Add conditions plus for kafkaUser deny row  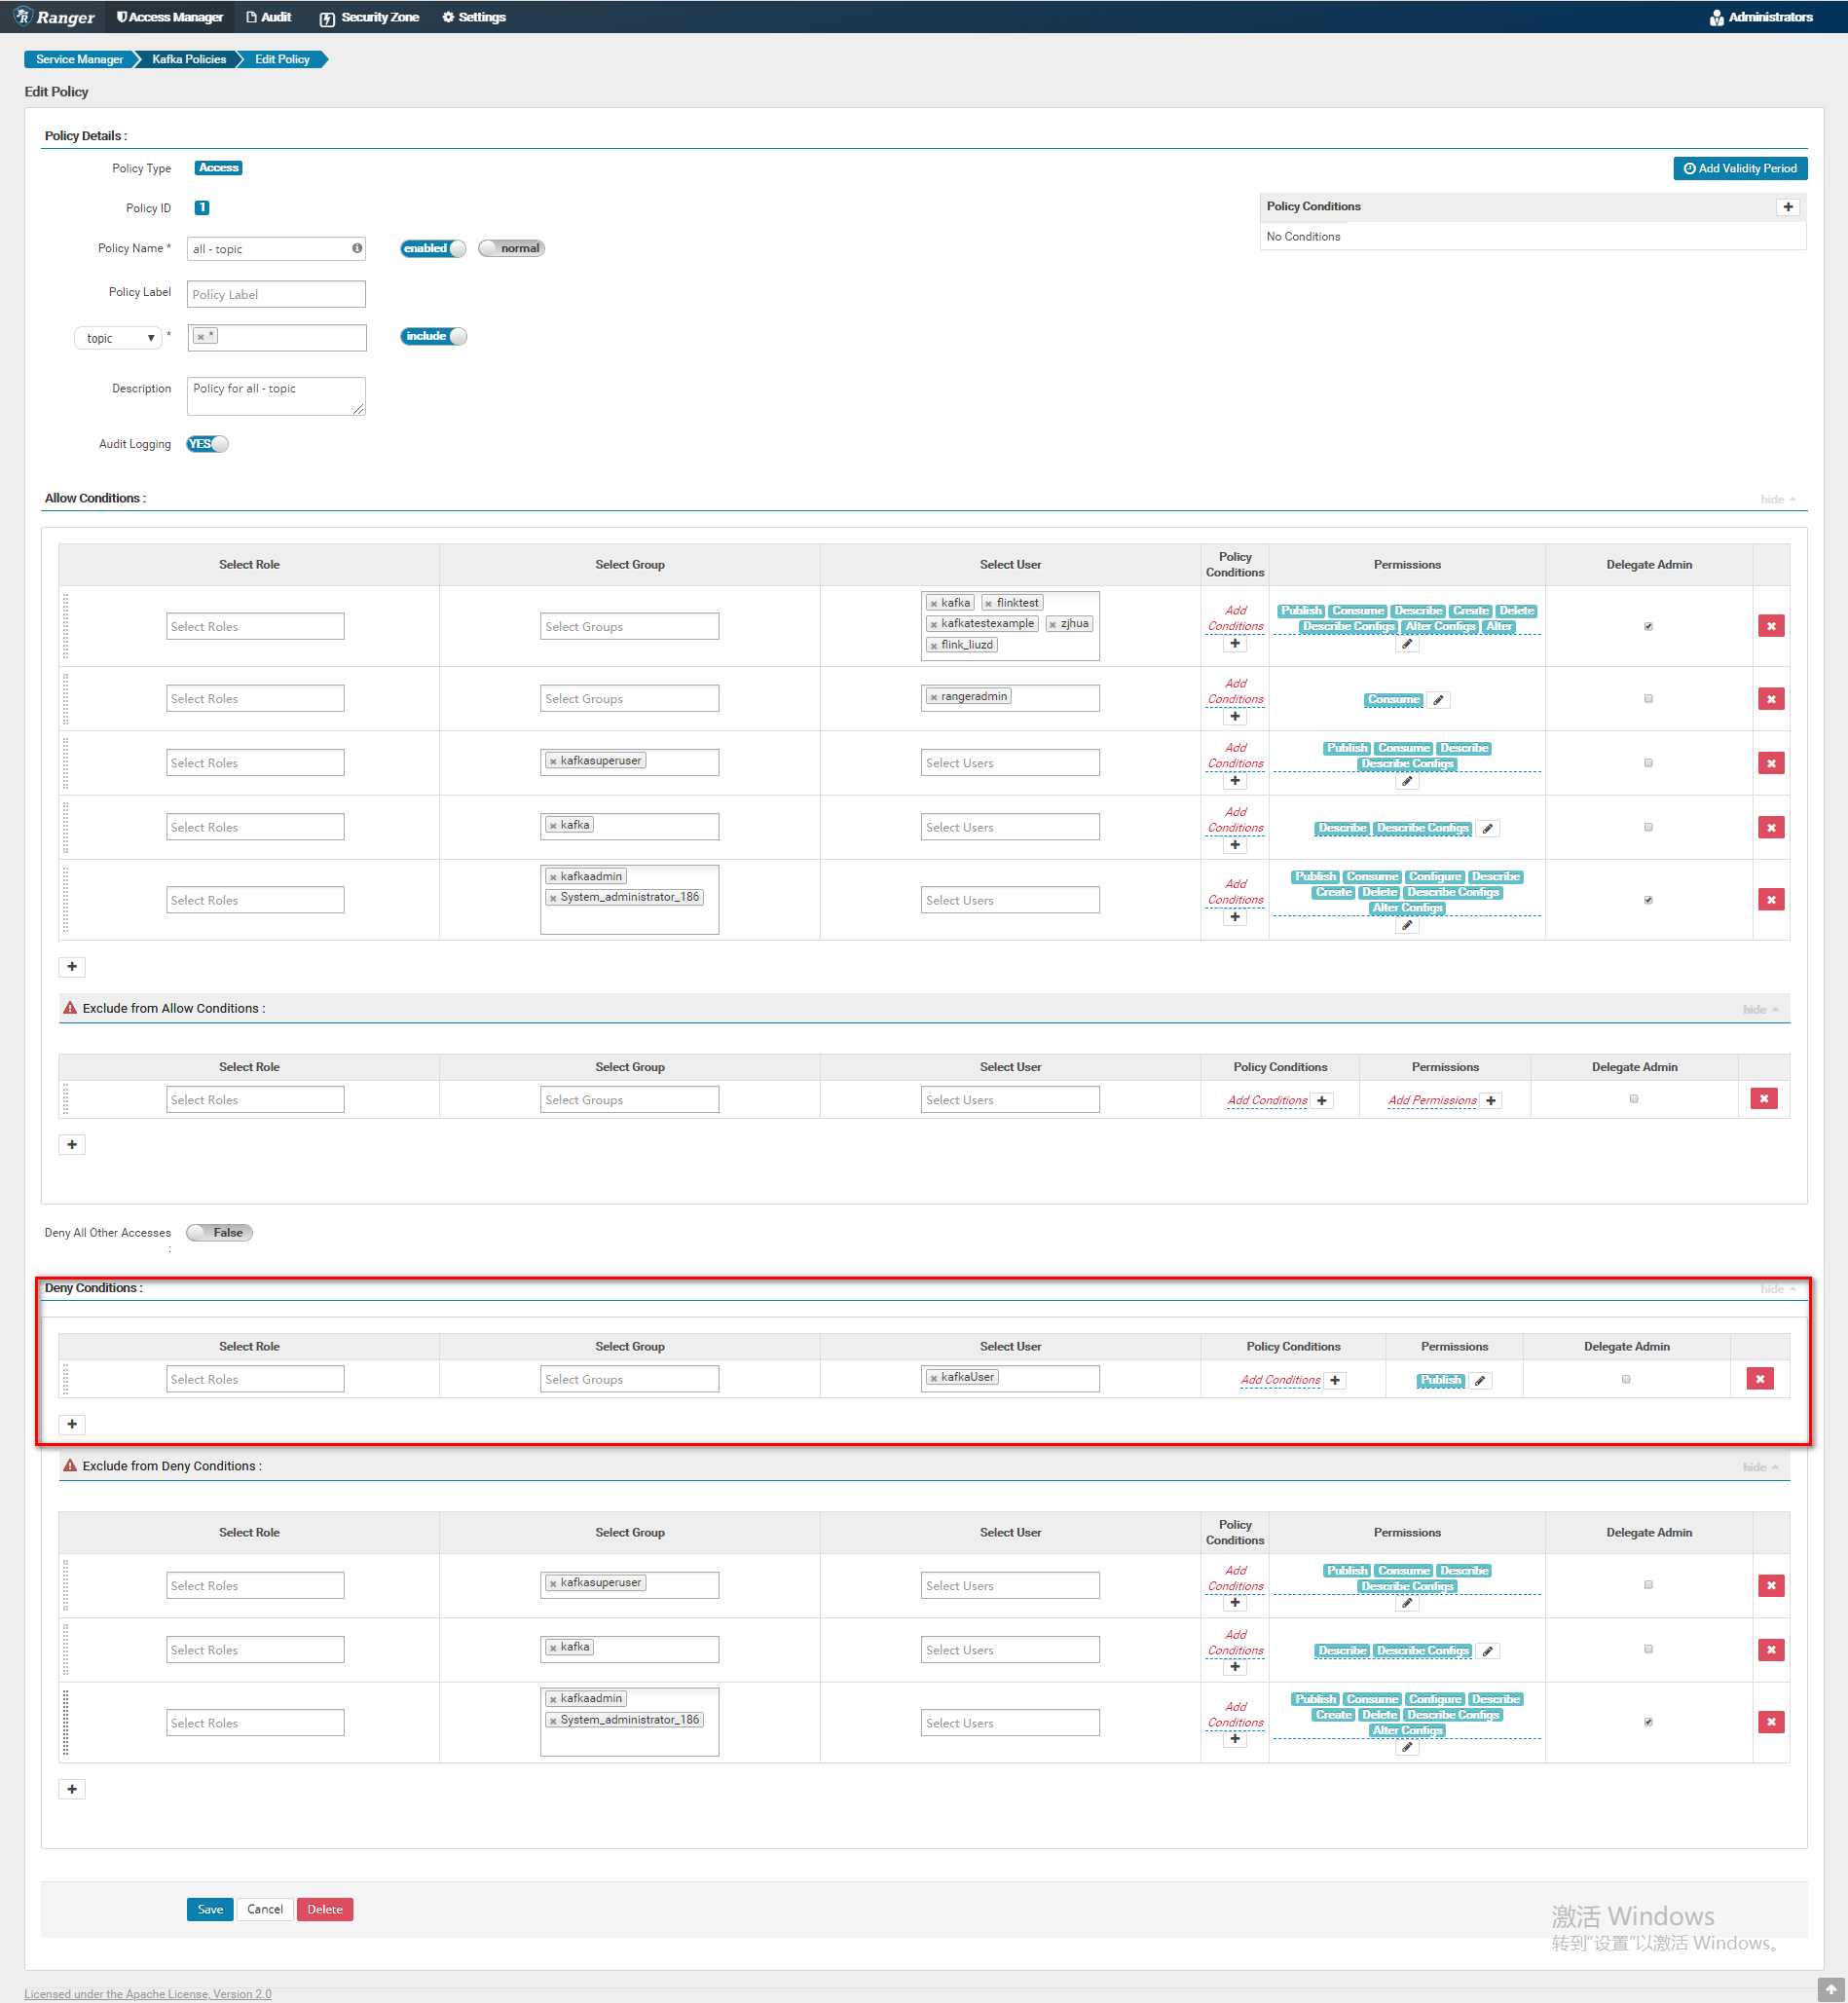pyautogui.click(x=1335, y=1380)
